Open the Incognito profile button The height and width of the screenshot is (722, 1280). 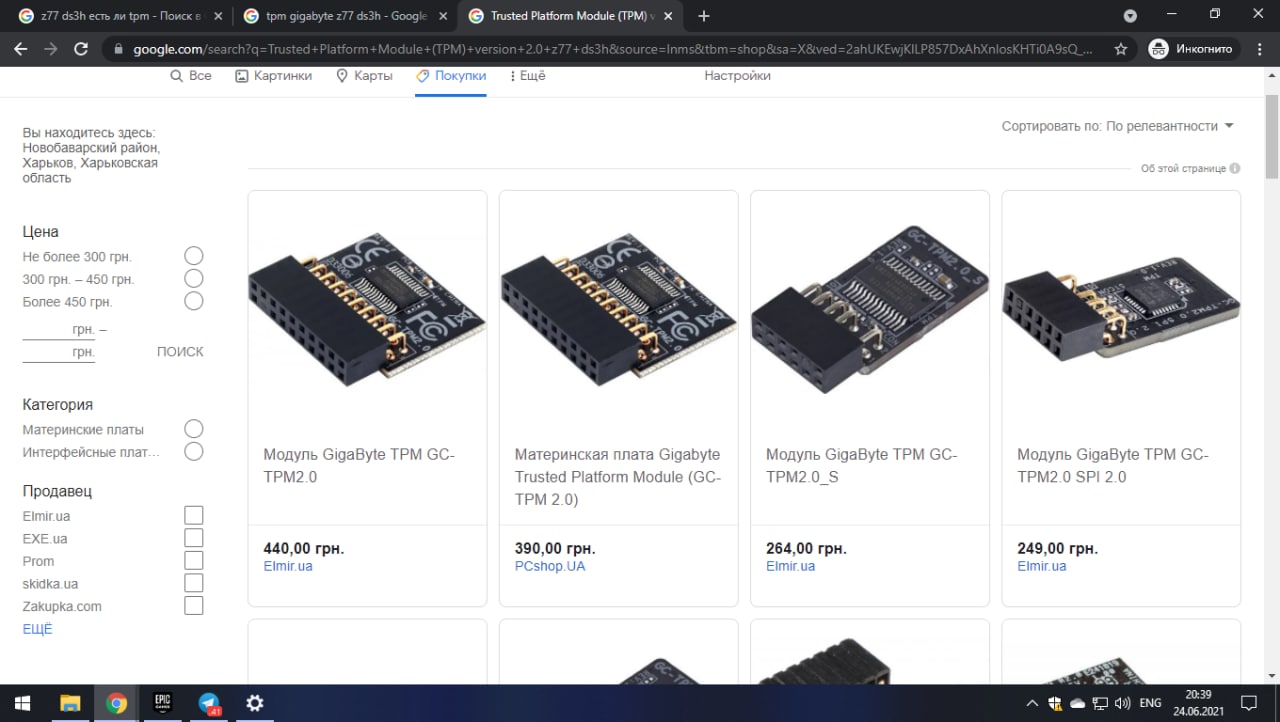click(1191, 48)
